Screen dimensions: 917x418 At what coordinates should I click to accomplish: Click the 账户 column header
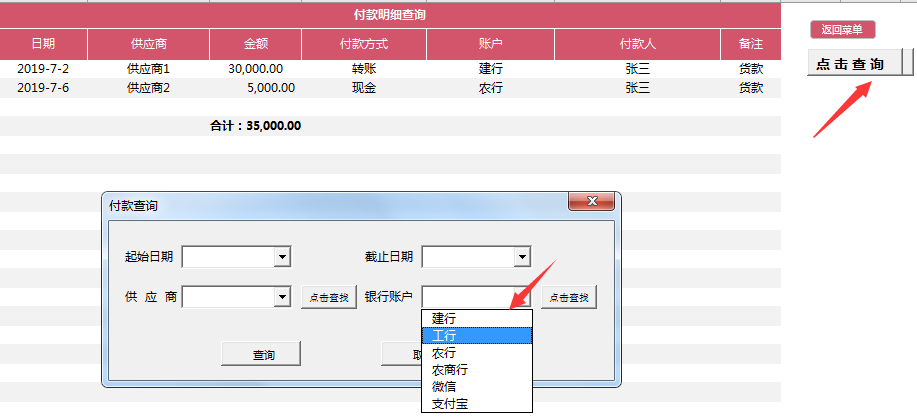491,44
